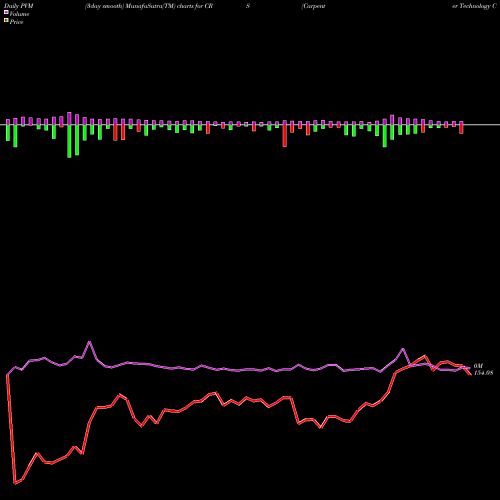
Task: Click the 'Daily PVM' chart title text
Action: tap(19, 6)
